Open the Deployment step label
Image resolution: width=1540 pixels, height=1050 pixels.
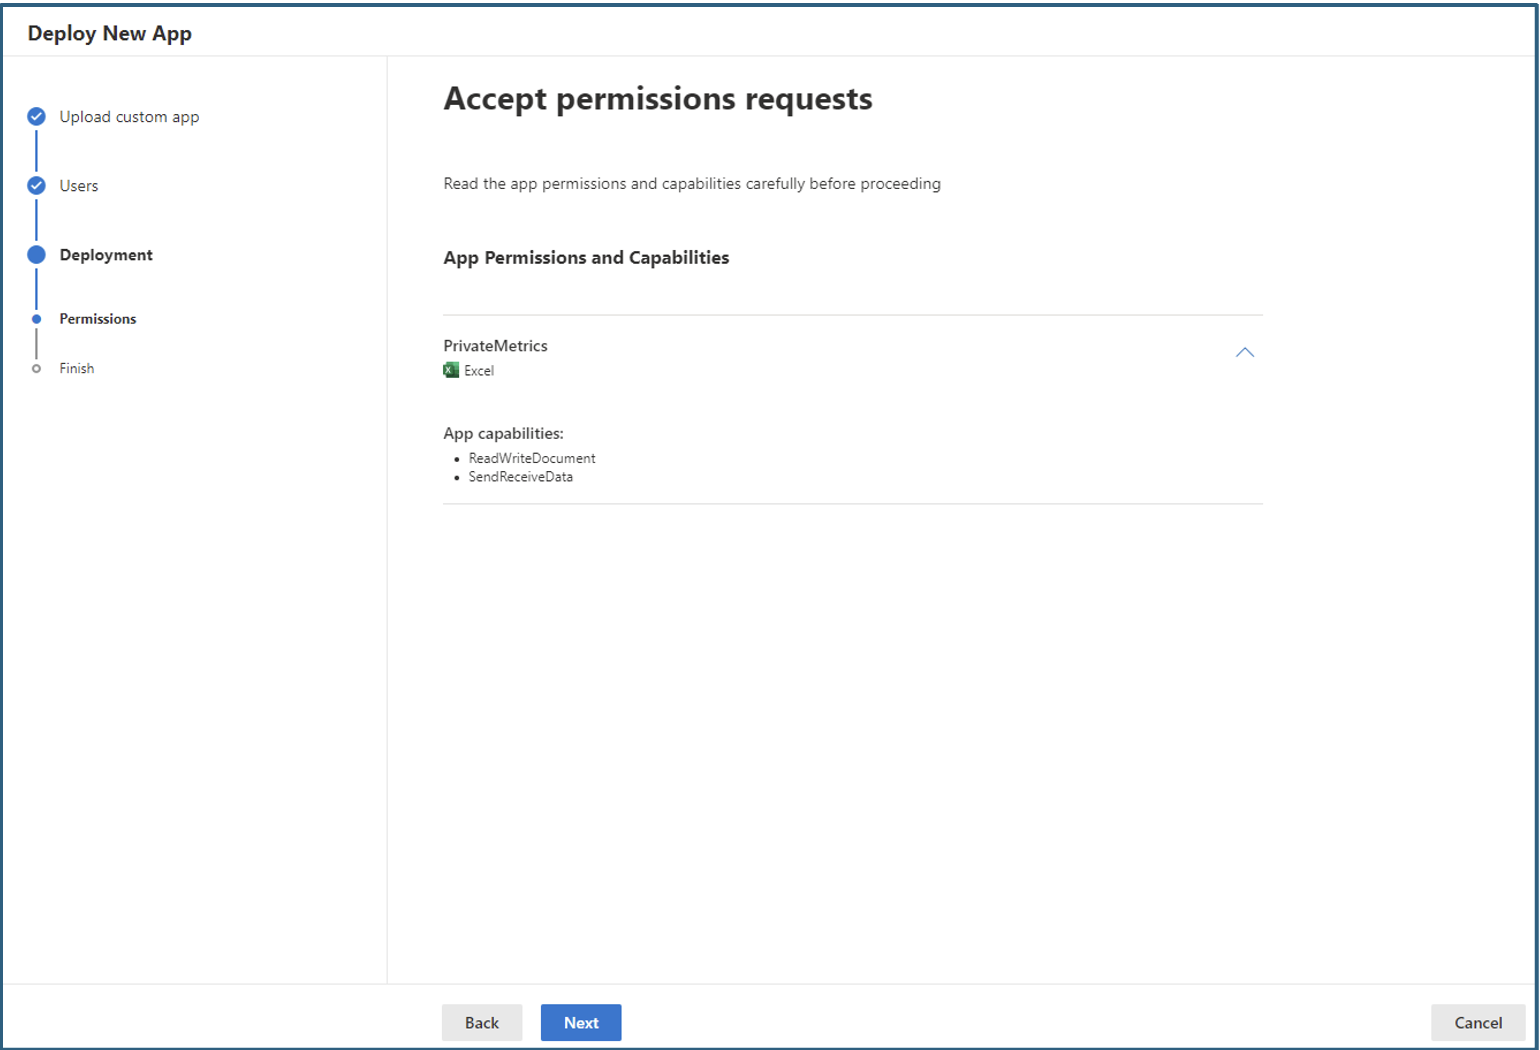click(106, 255)
